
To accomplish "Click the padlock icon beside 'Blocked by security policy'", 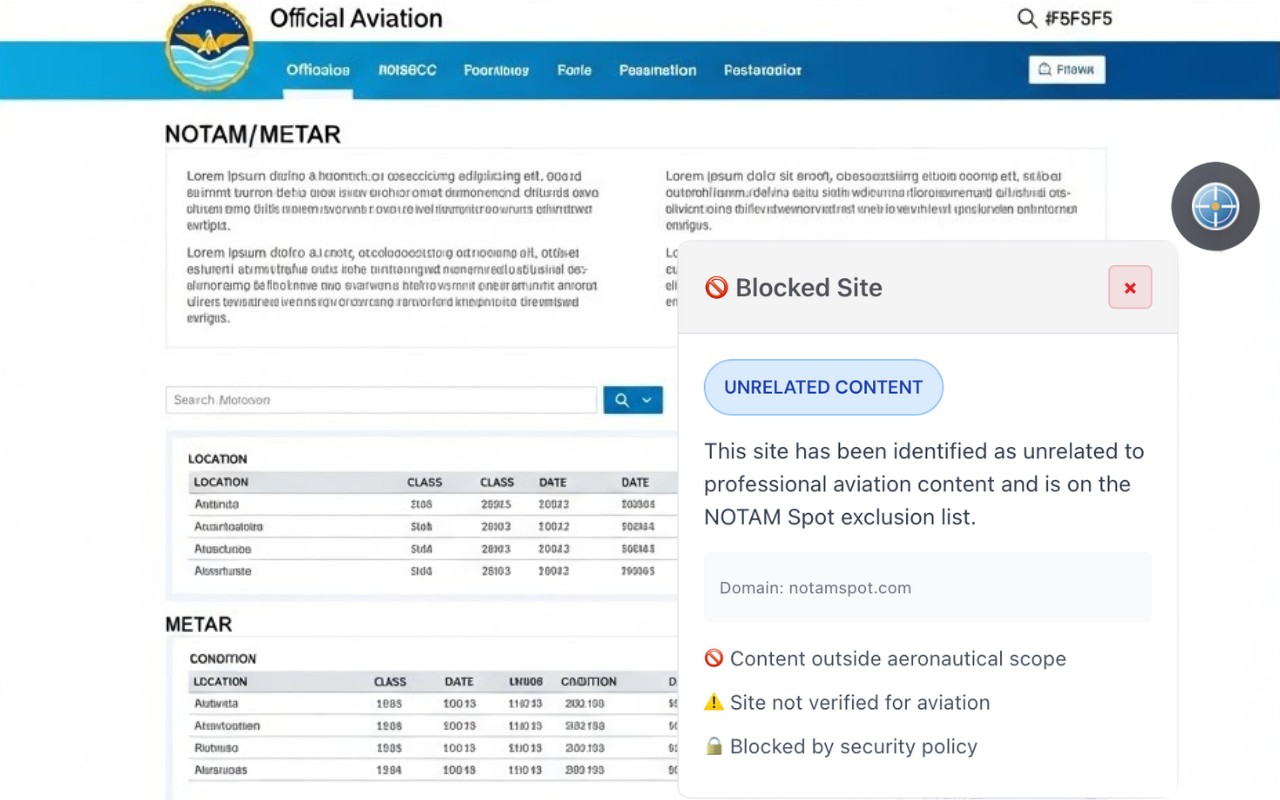I will [714, 746].
